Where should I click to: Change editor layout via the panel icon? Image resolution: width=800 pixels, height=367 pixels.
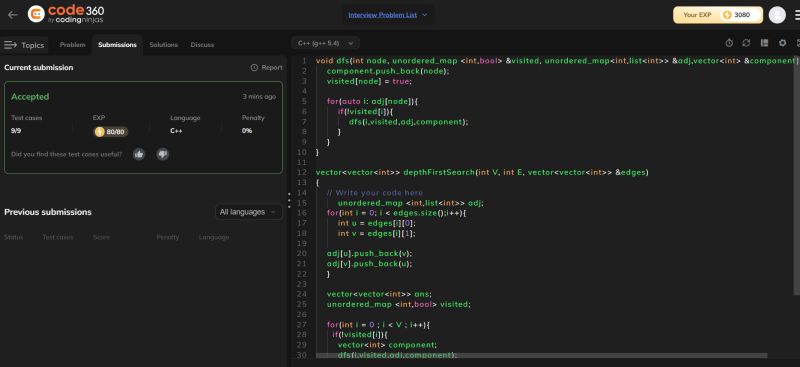point(764,43)
